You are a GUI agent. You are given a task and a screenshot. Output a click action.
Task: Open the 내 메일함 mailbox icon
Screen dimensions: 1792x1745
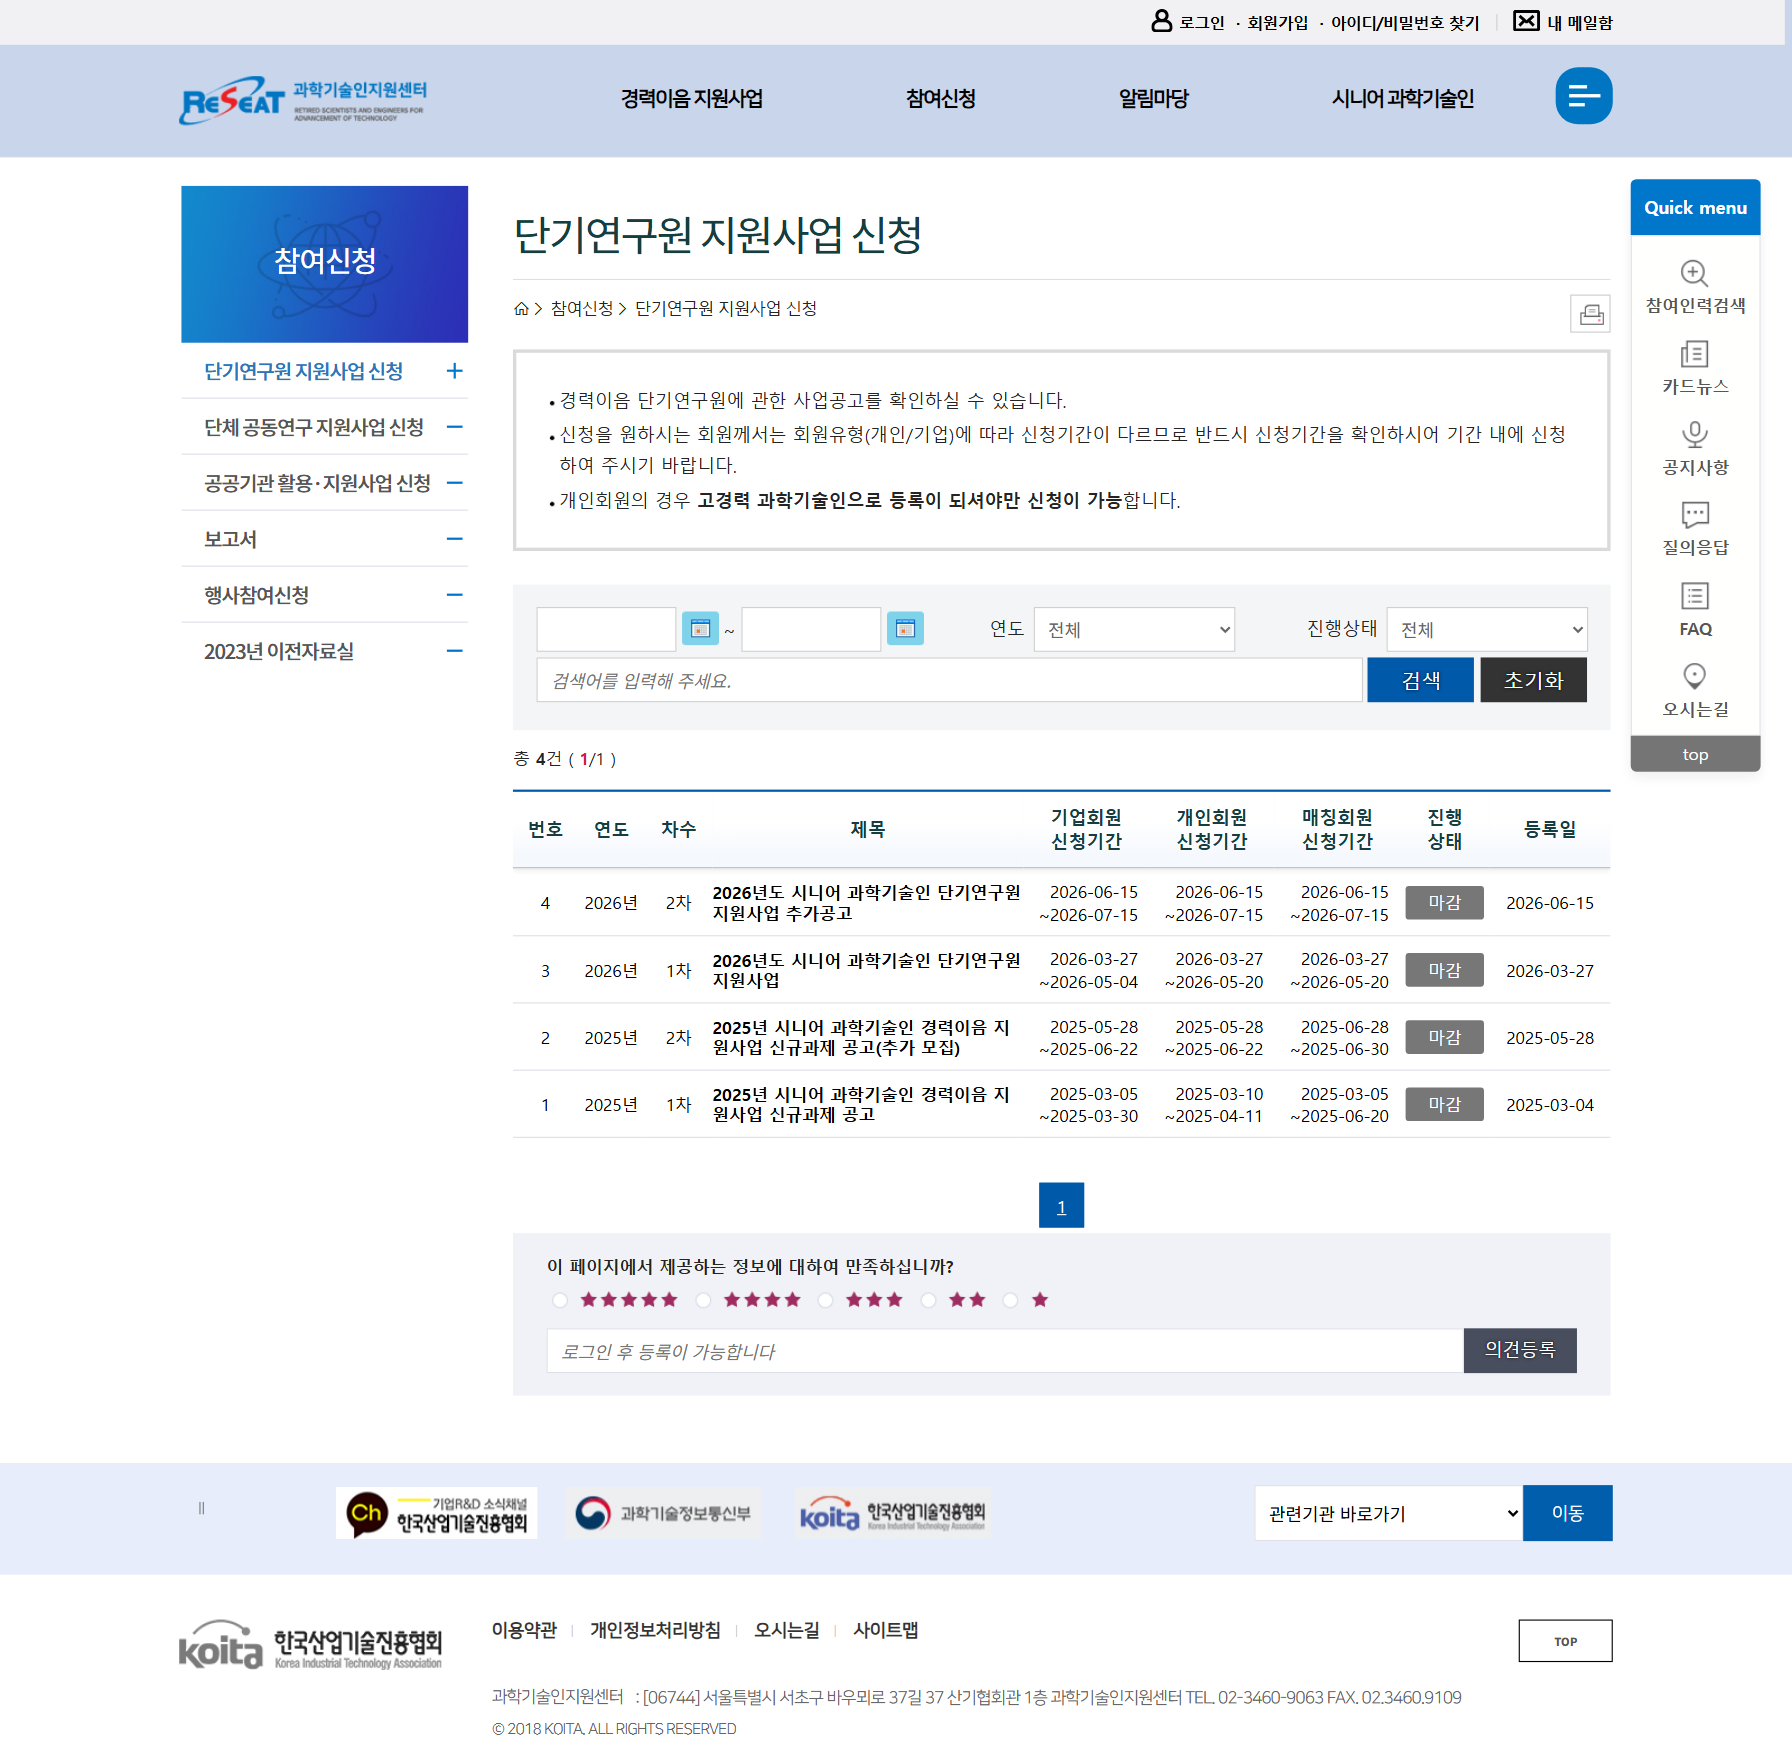click(x=1526, y=21)
